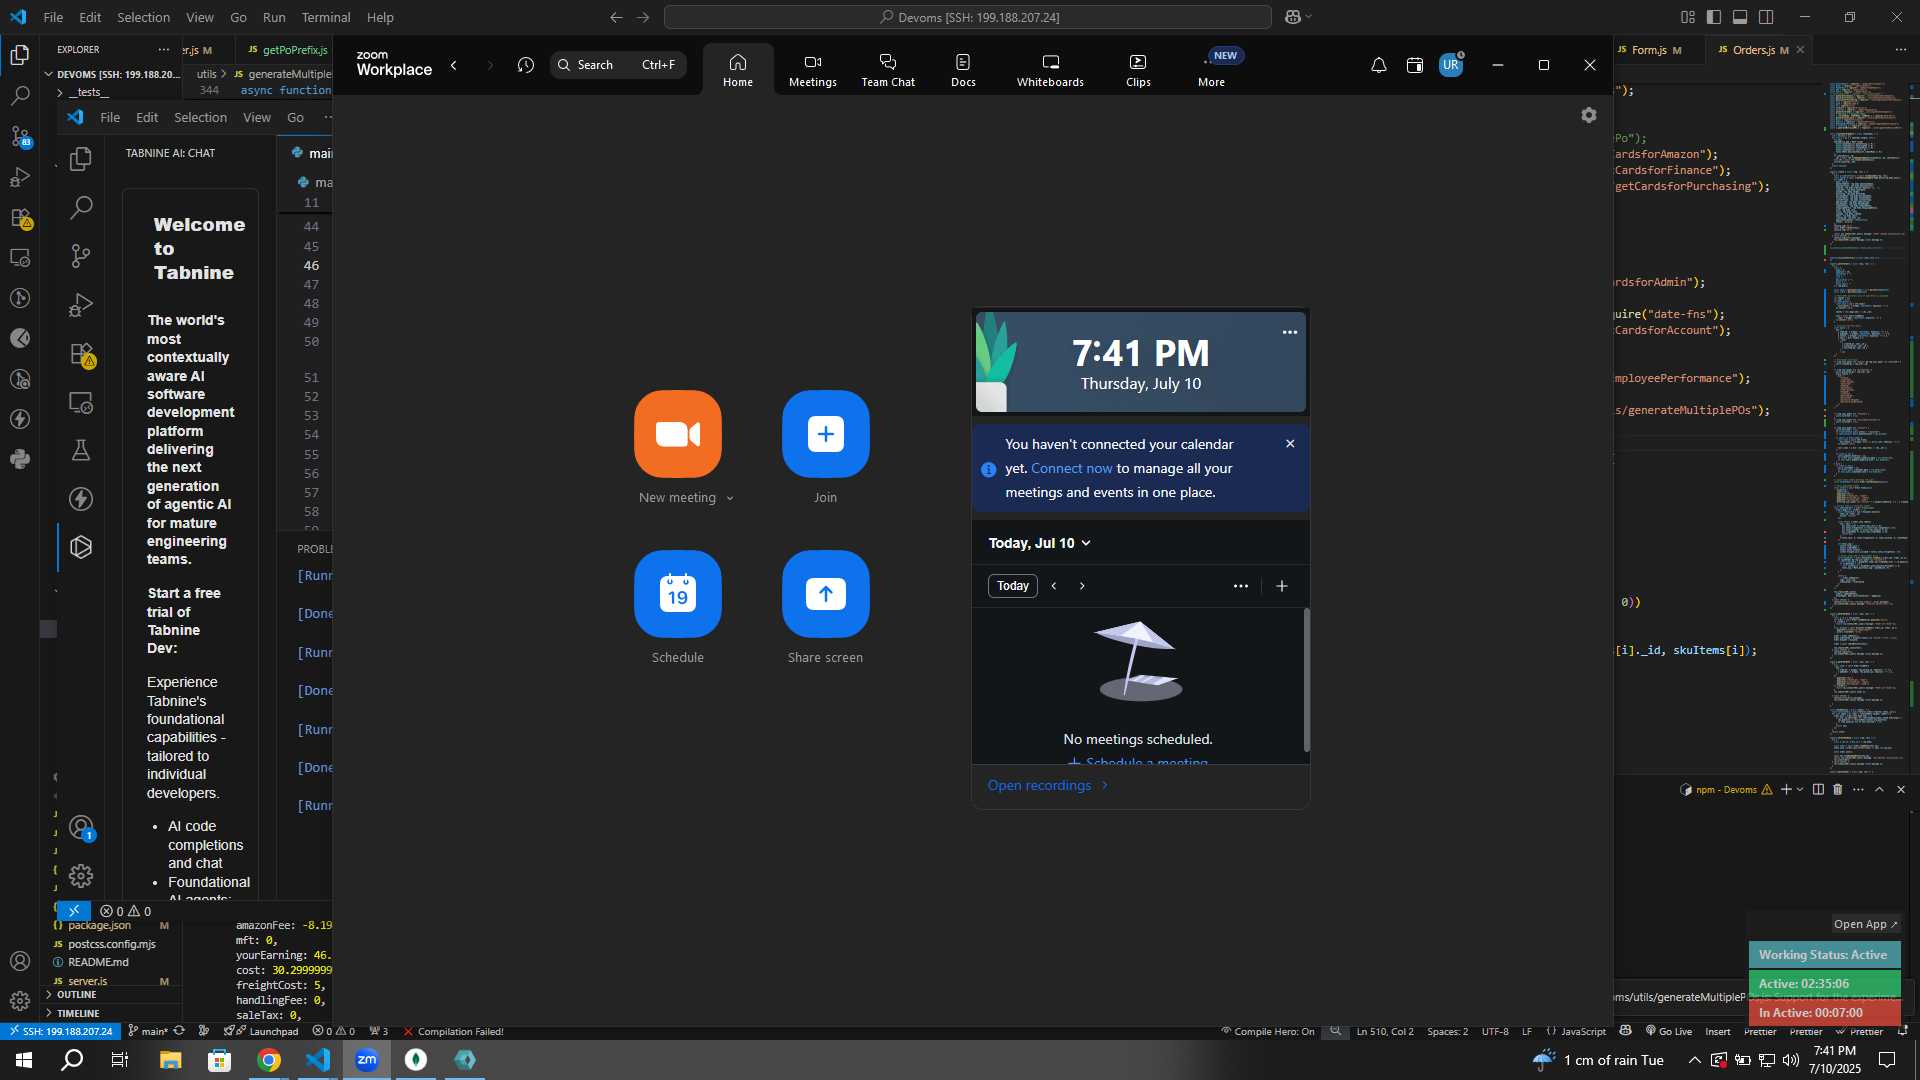The image size is (1920, 1080).
Task: Open Zoom Clips tab
Action: [1138, 70]
